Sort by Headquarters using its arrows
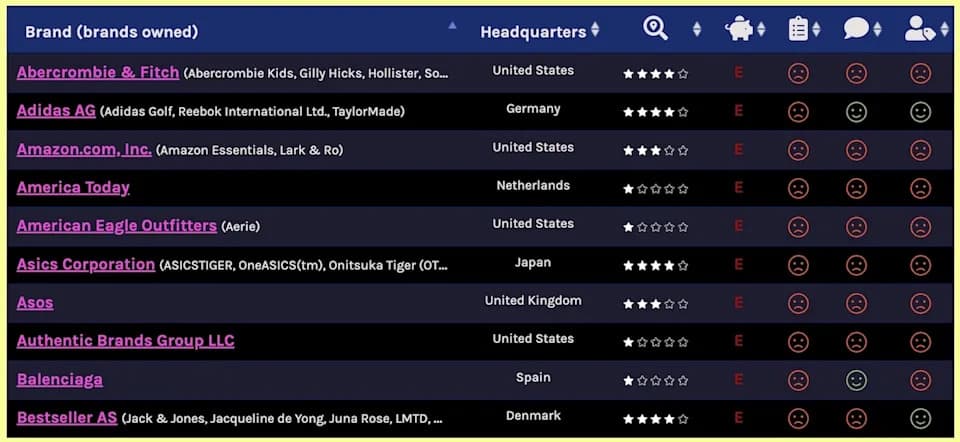This screenshot has width=960, height=442. click(595, 30)
